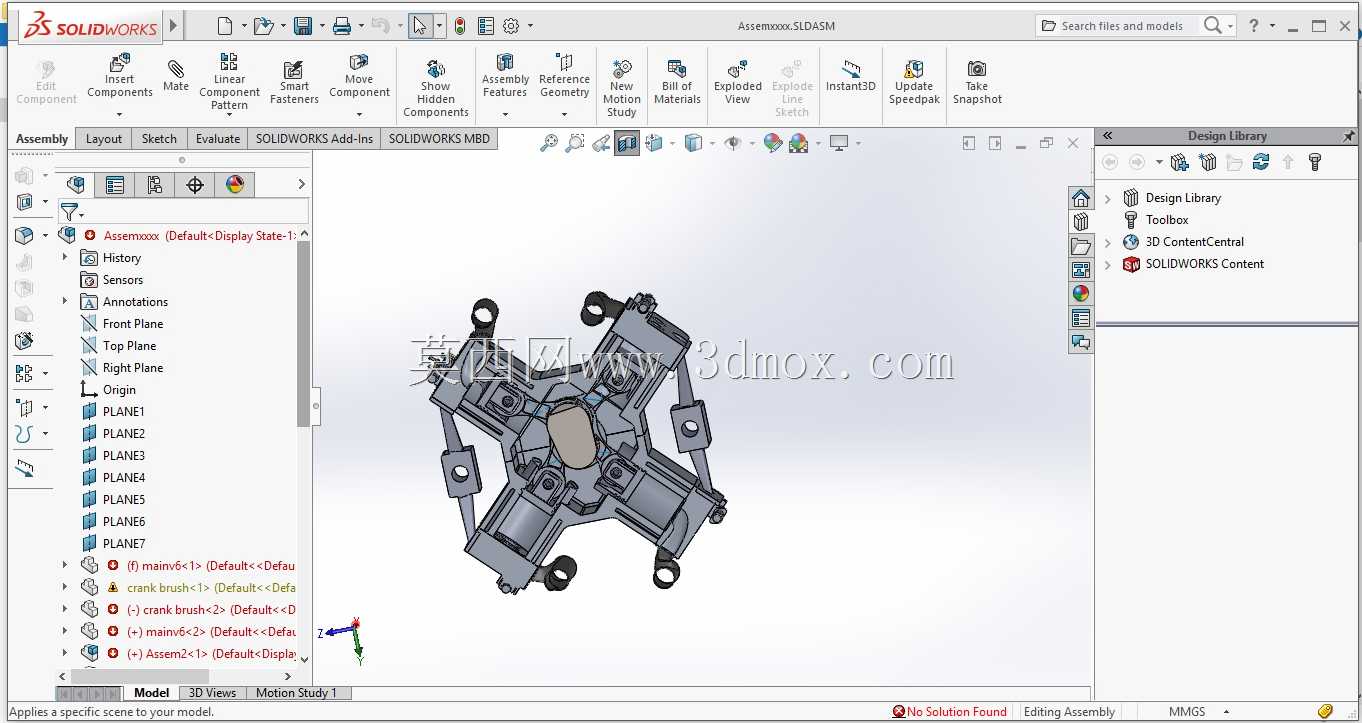This screenshot has height=723, width=1362.
Task: Expand the SOLIDWORKS logo menu arrow
Action: (174, 26)
